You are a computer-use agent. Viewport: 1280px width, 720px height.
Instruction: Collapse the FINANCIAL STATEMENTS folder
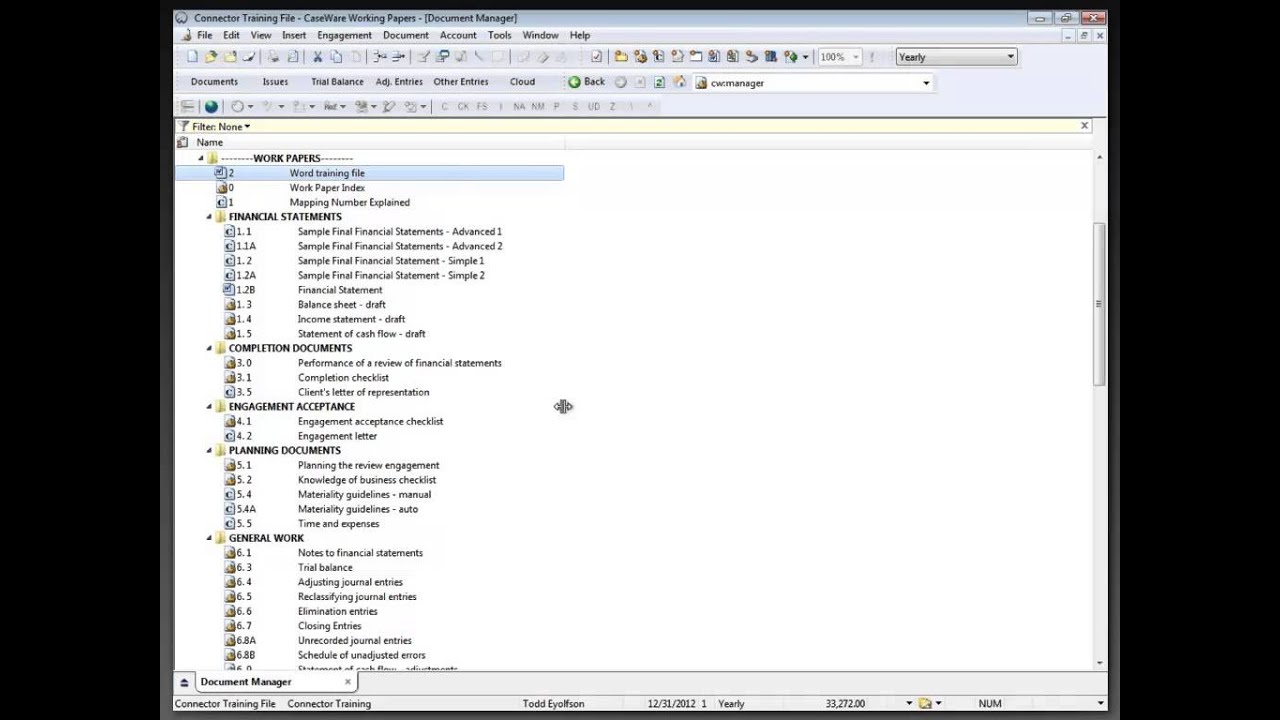click(x=209, y=217)
